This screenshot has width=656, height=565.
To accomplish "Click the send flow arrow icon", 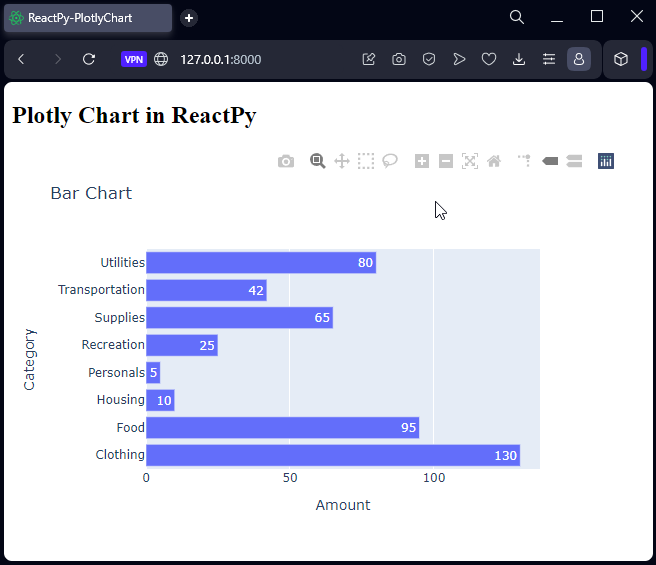I will click(459, 59).
